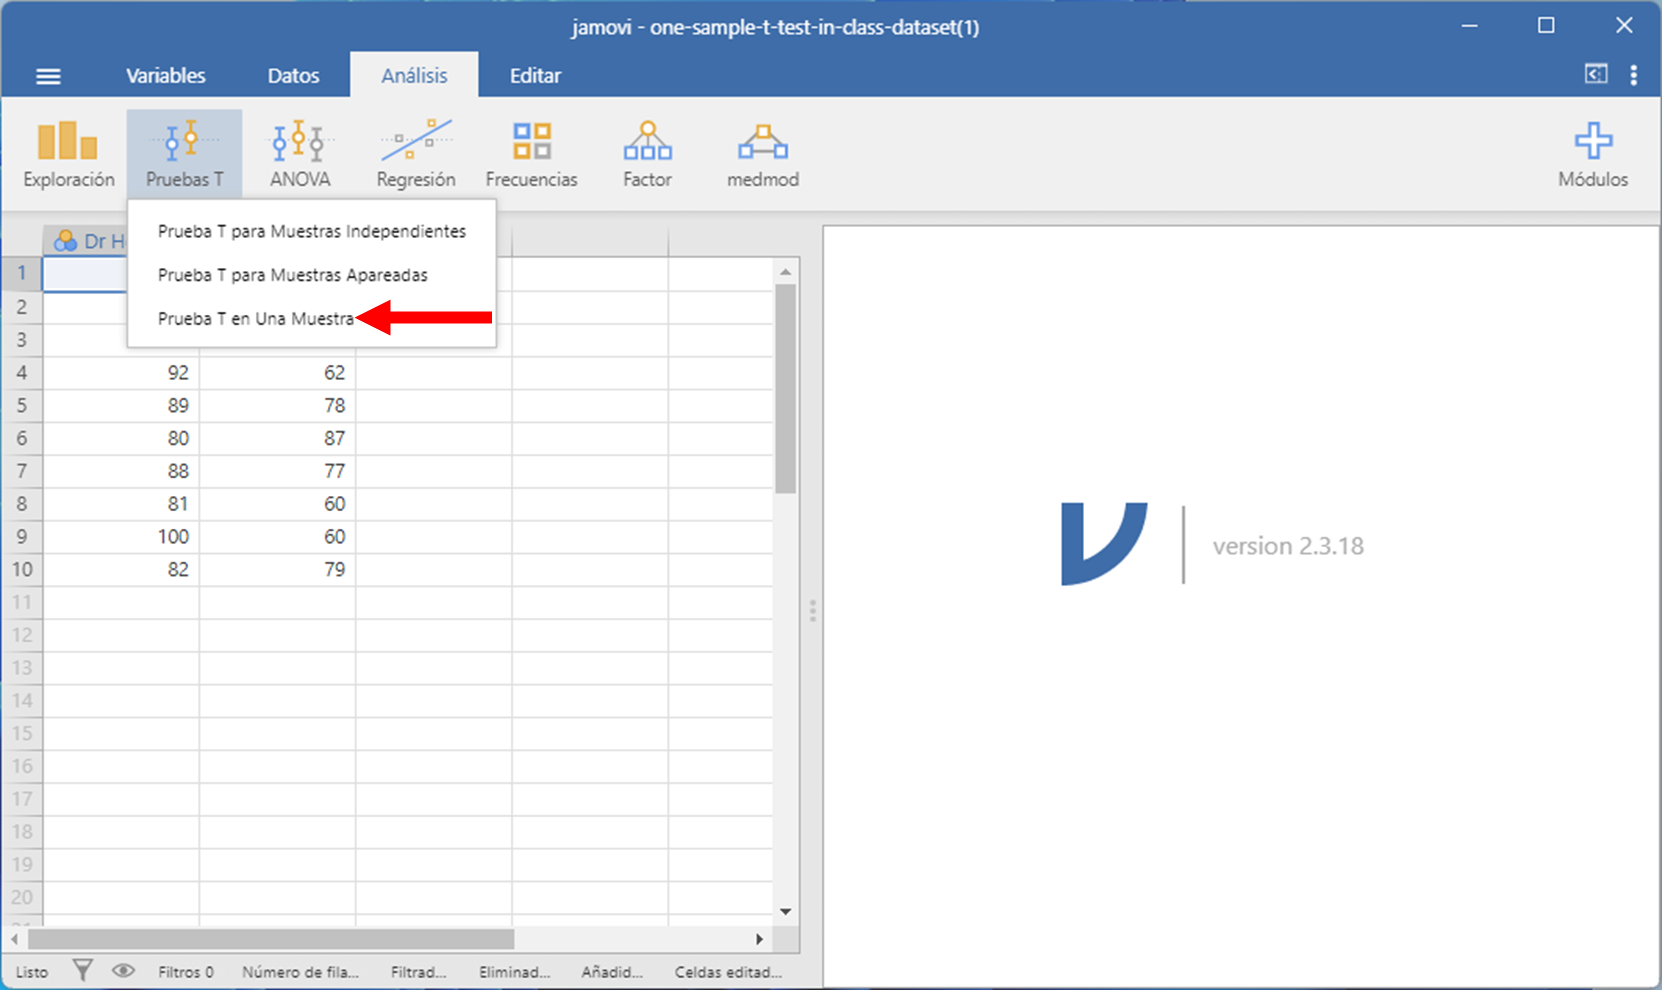Select Prueba T en Una Muestra
1662x990 pixels.
256,319
